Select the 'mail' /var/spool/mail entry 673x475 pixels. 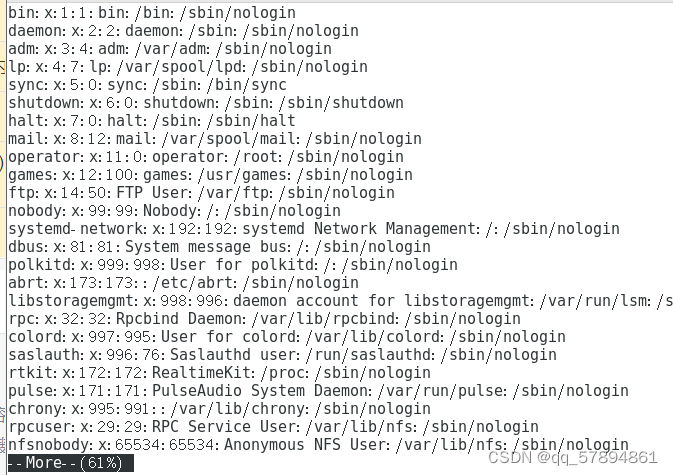click(215, 139)
